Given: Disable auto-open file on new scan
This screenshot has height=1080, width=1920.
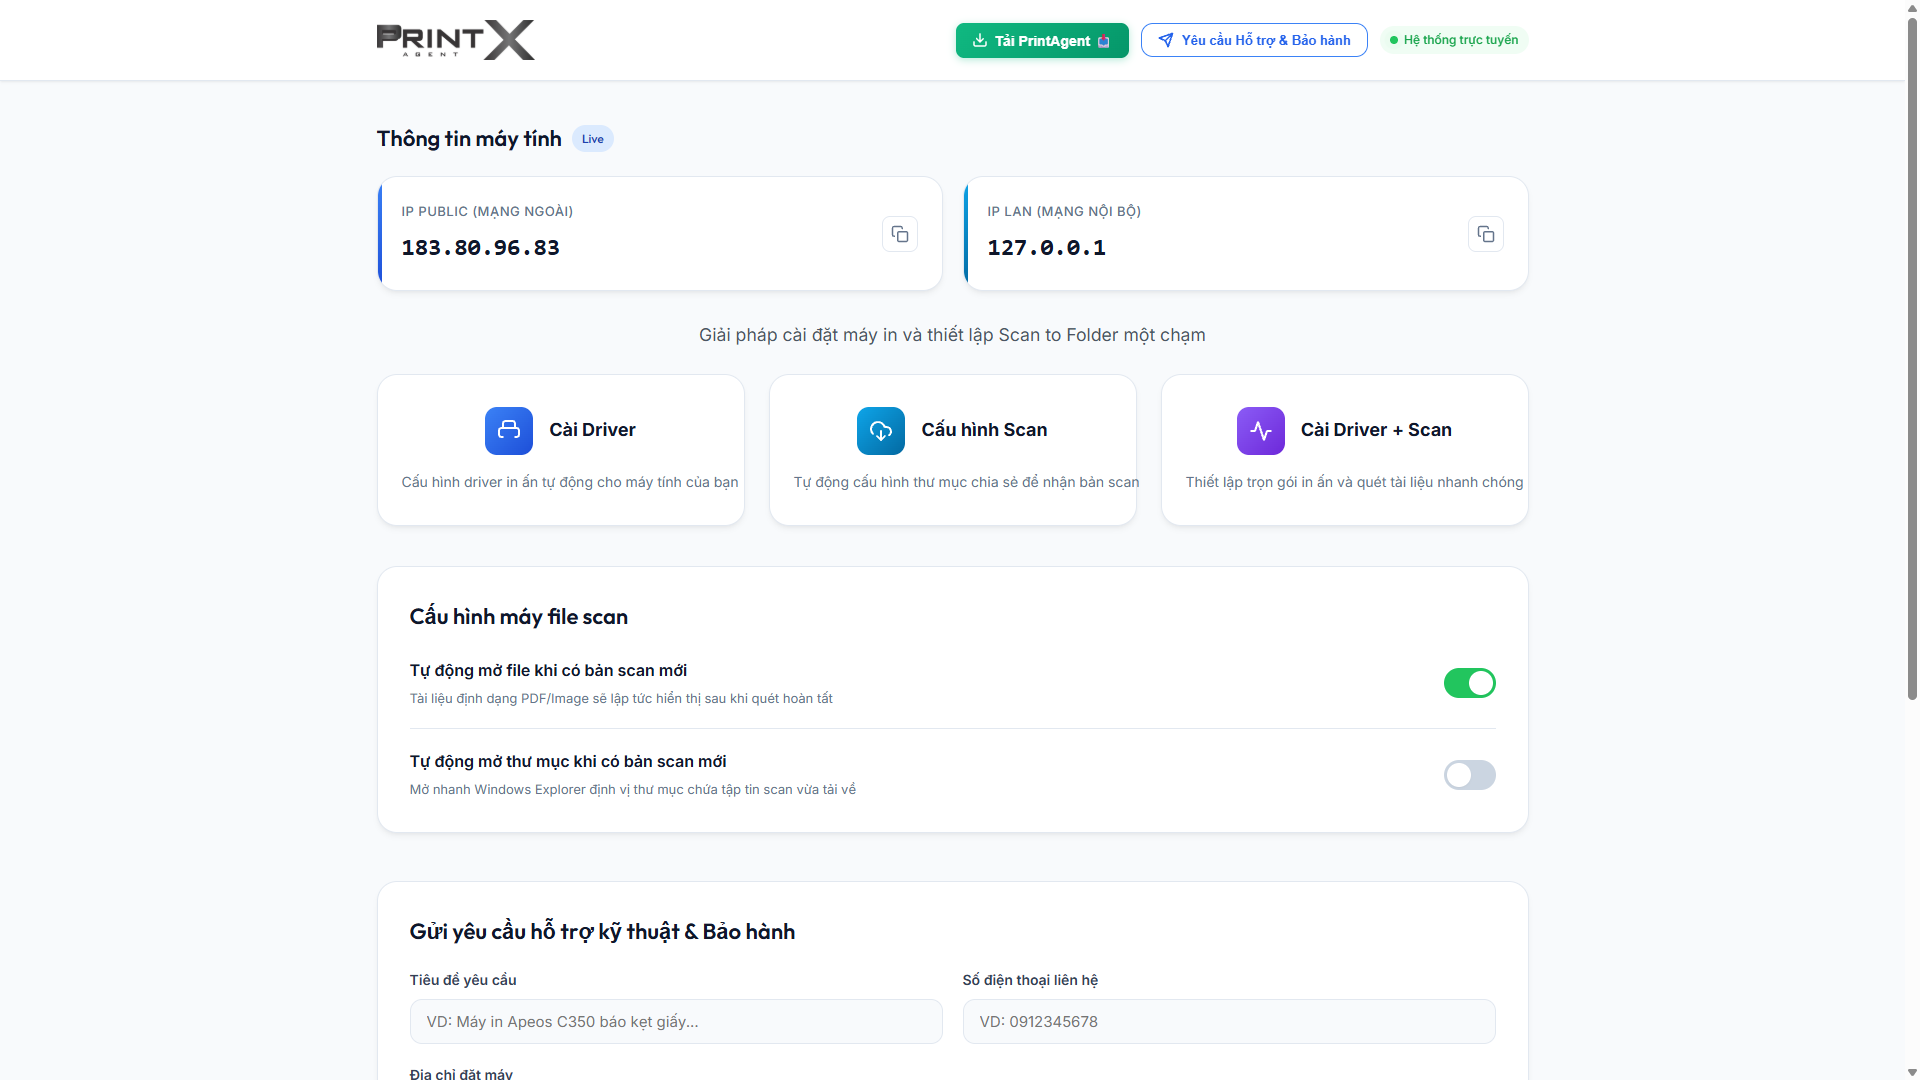Looking at the screenshot, I should 1470,683.
